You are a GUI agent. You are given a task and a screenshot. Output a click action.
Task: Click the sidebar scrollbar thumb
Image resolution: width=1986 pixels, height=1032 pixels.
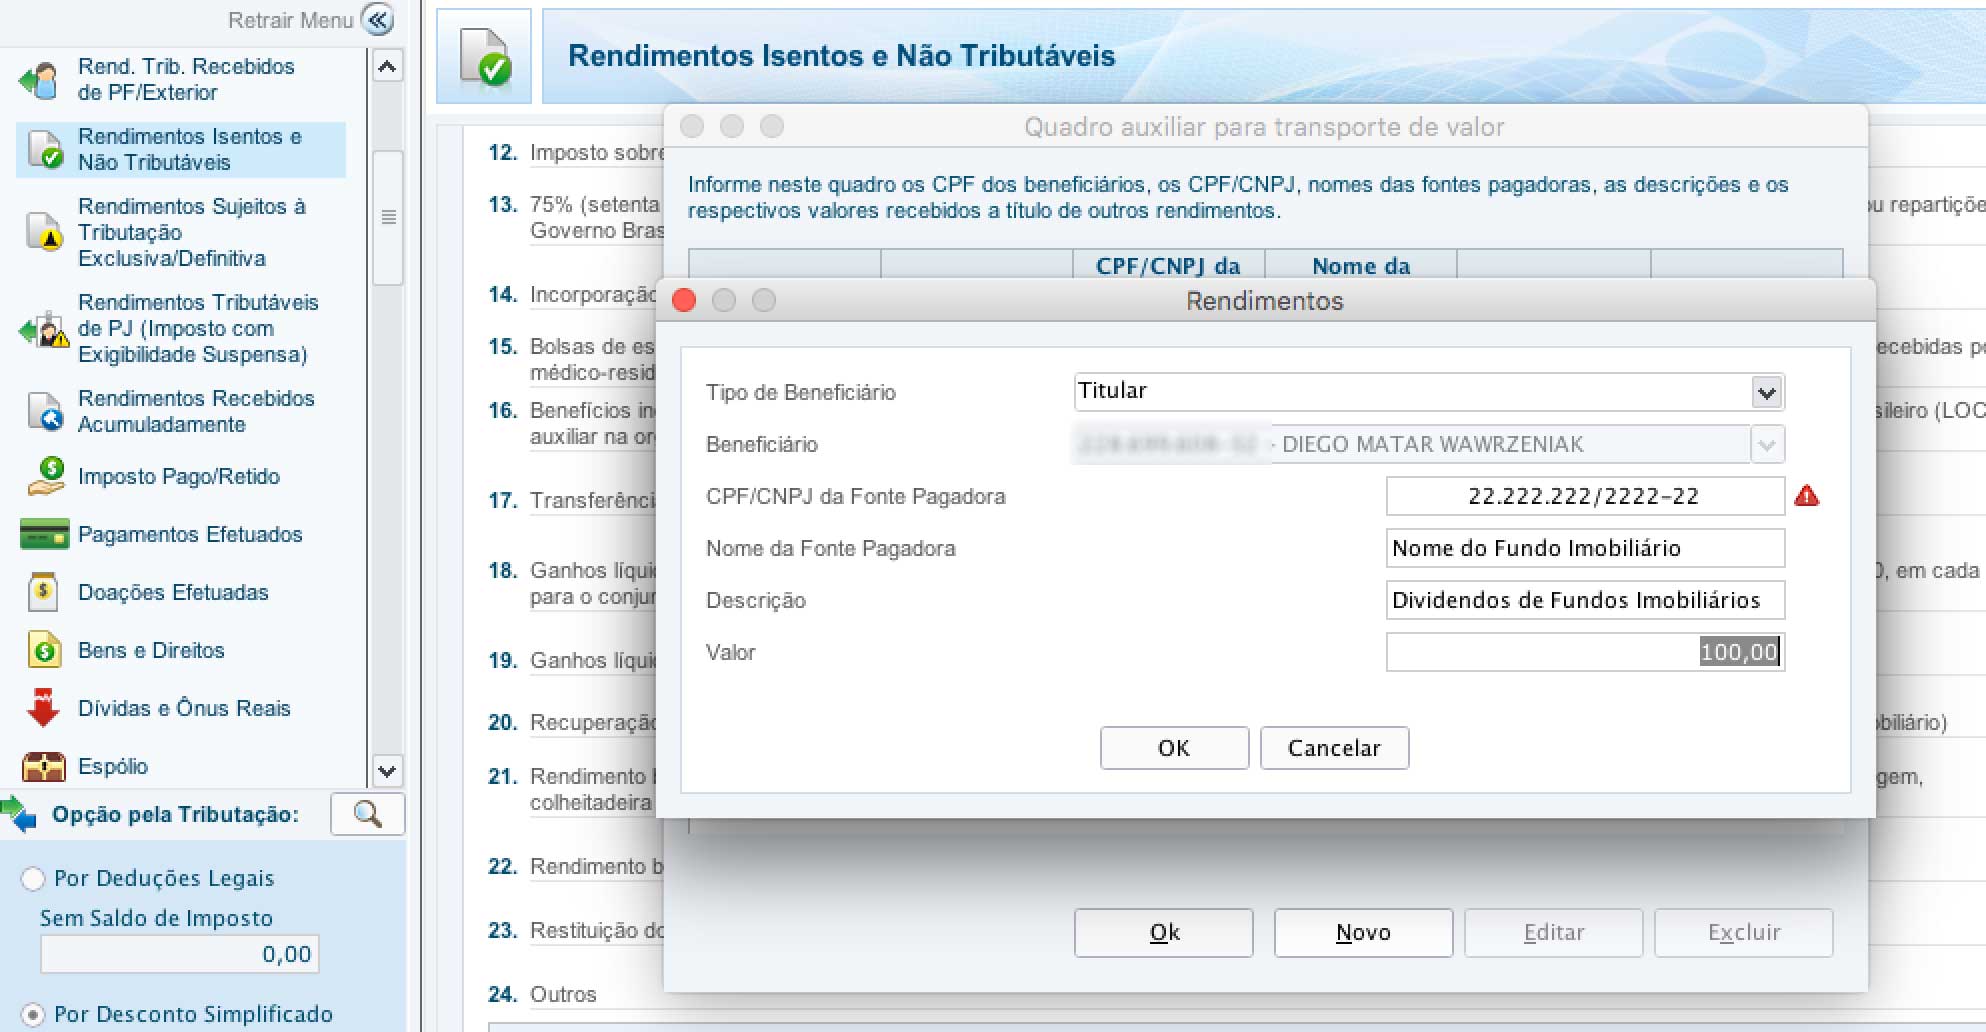(388, 218)
